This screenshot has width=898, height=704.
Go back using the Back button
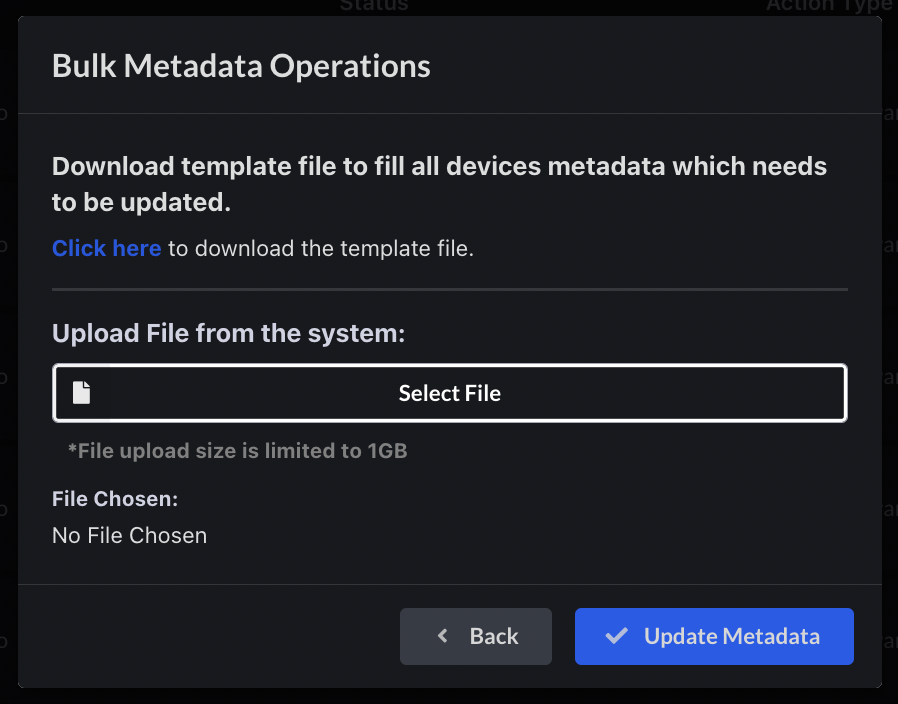[x=475, y=636]
